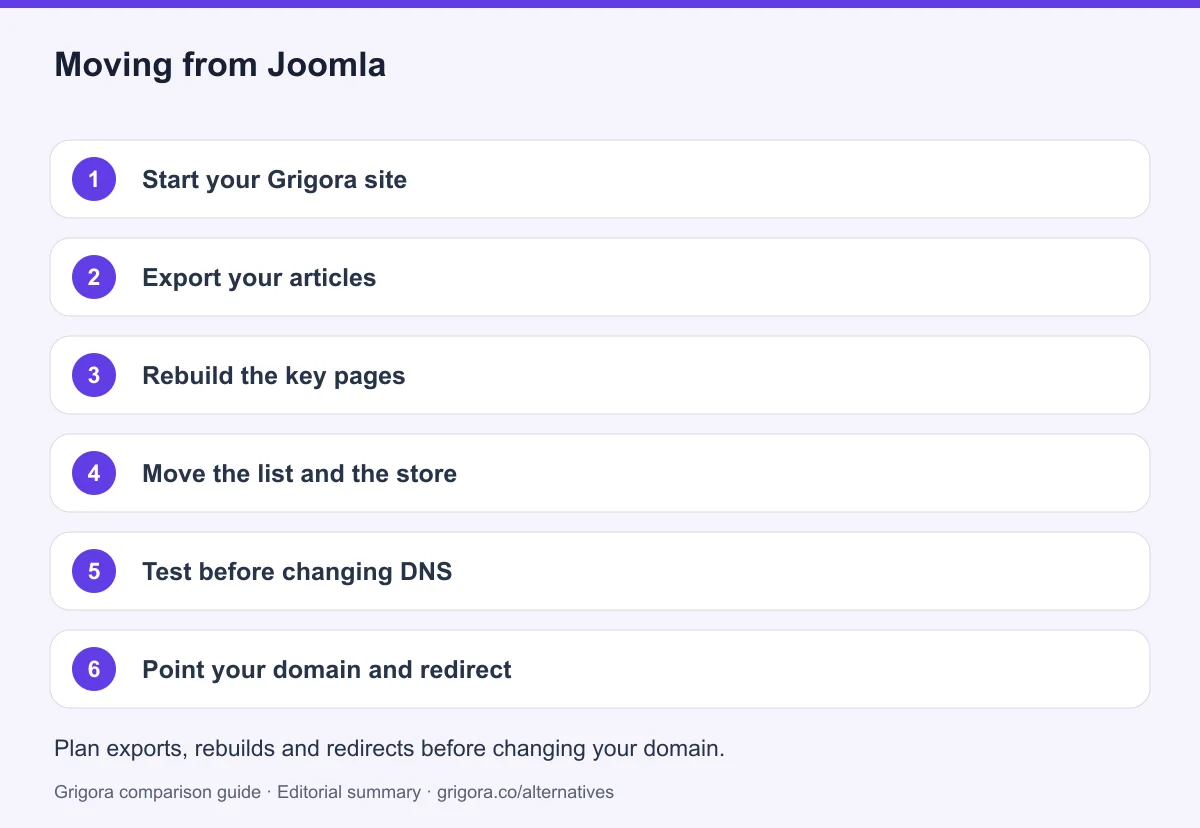Screen dimensions: 1200x828
Task: Select 'Rebuild the key pages' step text
Action: point(273,376)
